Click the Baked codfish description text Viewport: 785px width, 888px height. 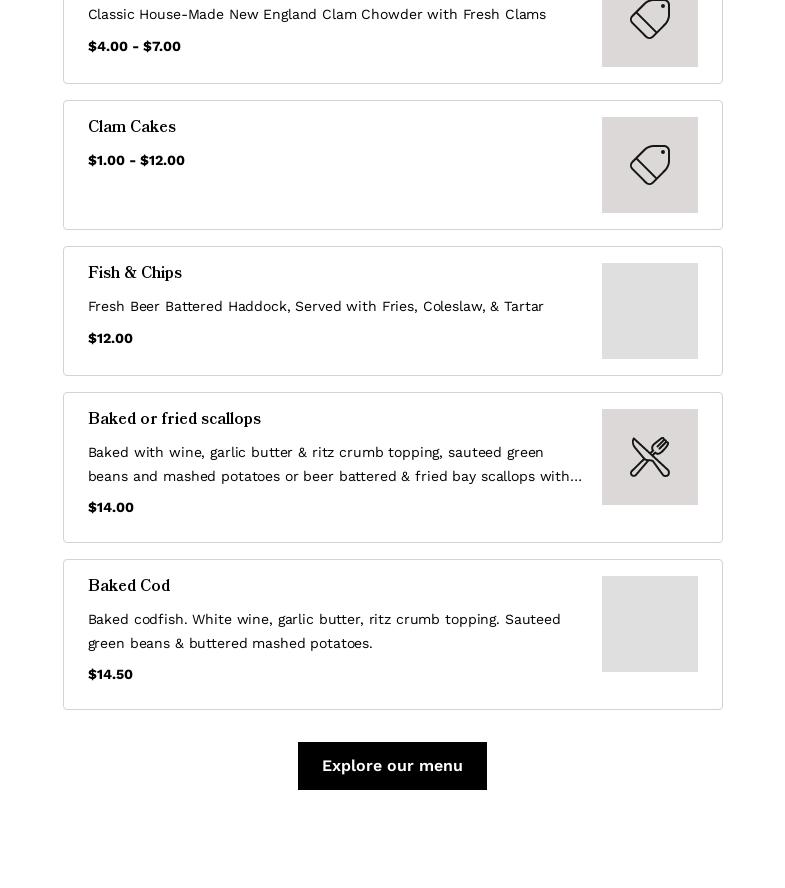324,632
